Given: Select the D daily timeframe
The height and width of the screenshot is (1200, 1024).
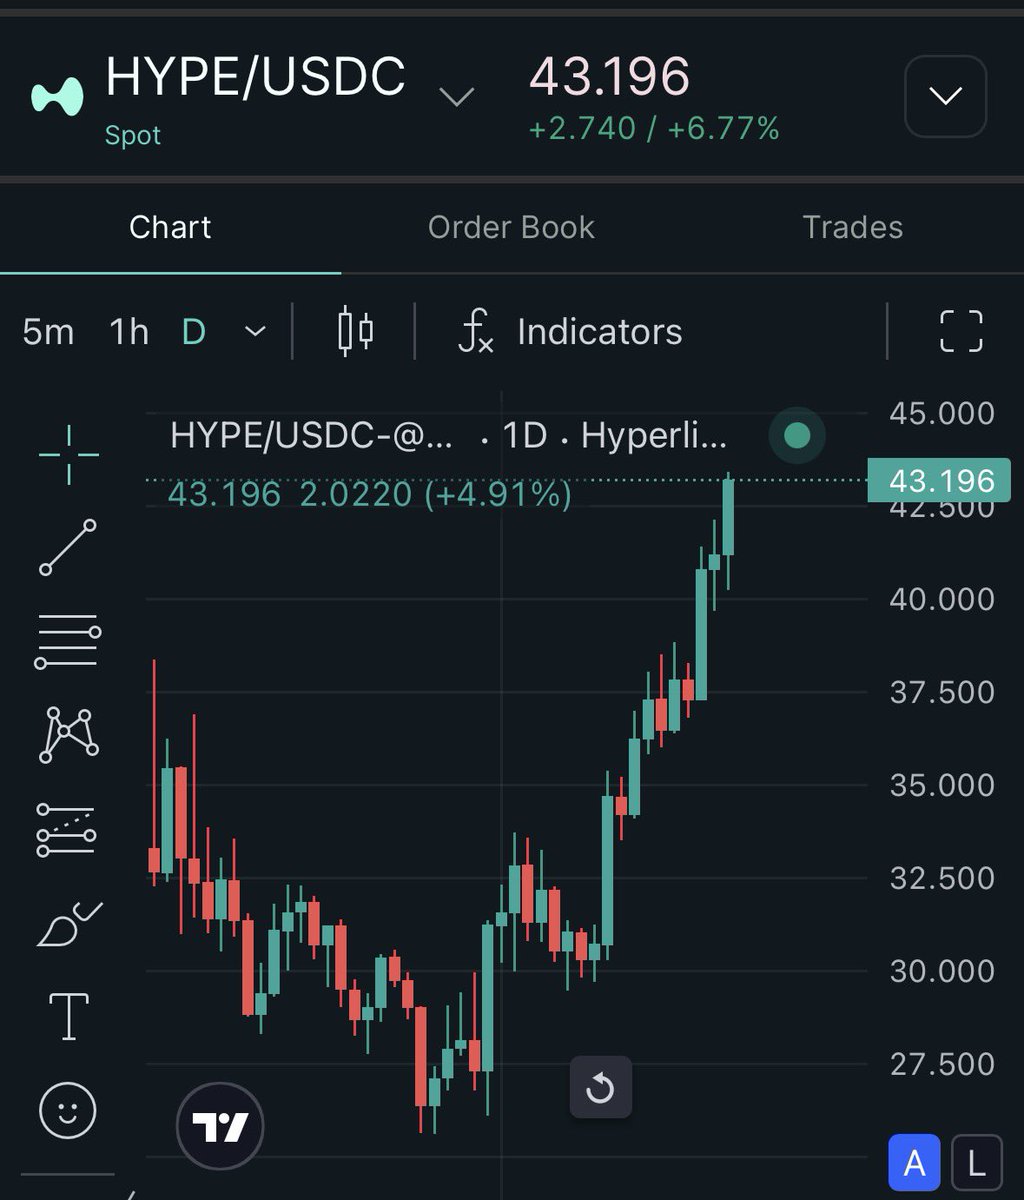Looking at the screenshot, I should [x=193, y=331].
